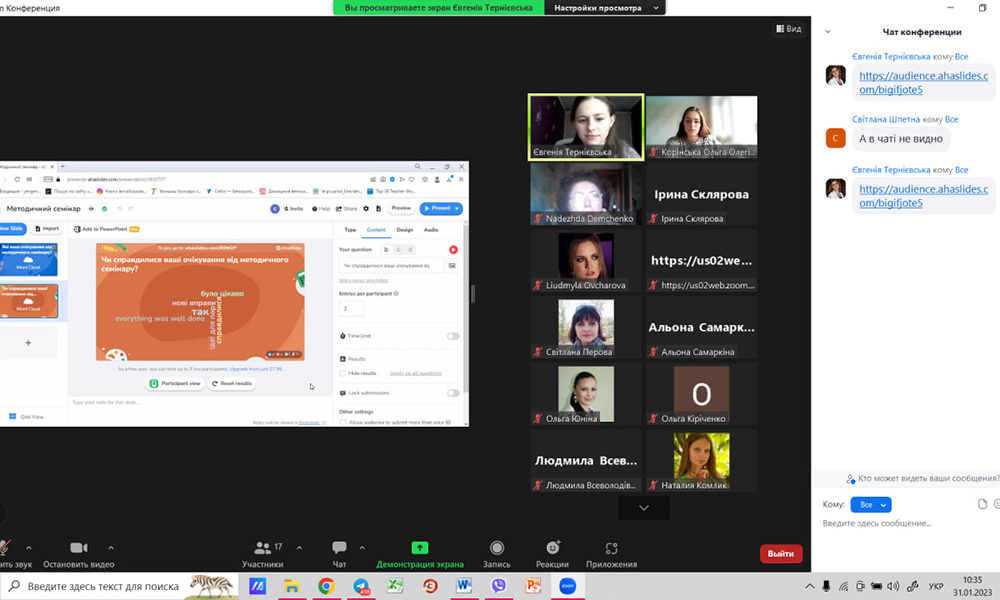The width and height of the screenshot is (1000, 600).
Task: Click the Entries per participant number field
Action: click(x=351, y=308)
